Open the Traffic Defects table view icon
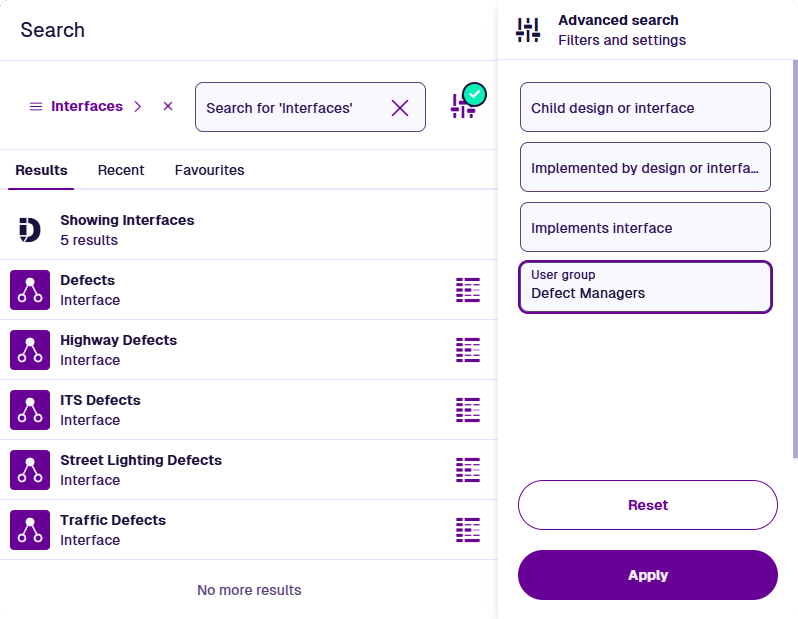Image resolution: width=798 pixels, height=619 pixels. pos(468,530)
